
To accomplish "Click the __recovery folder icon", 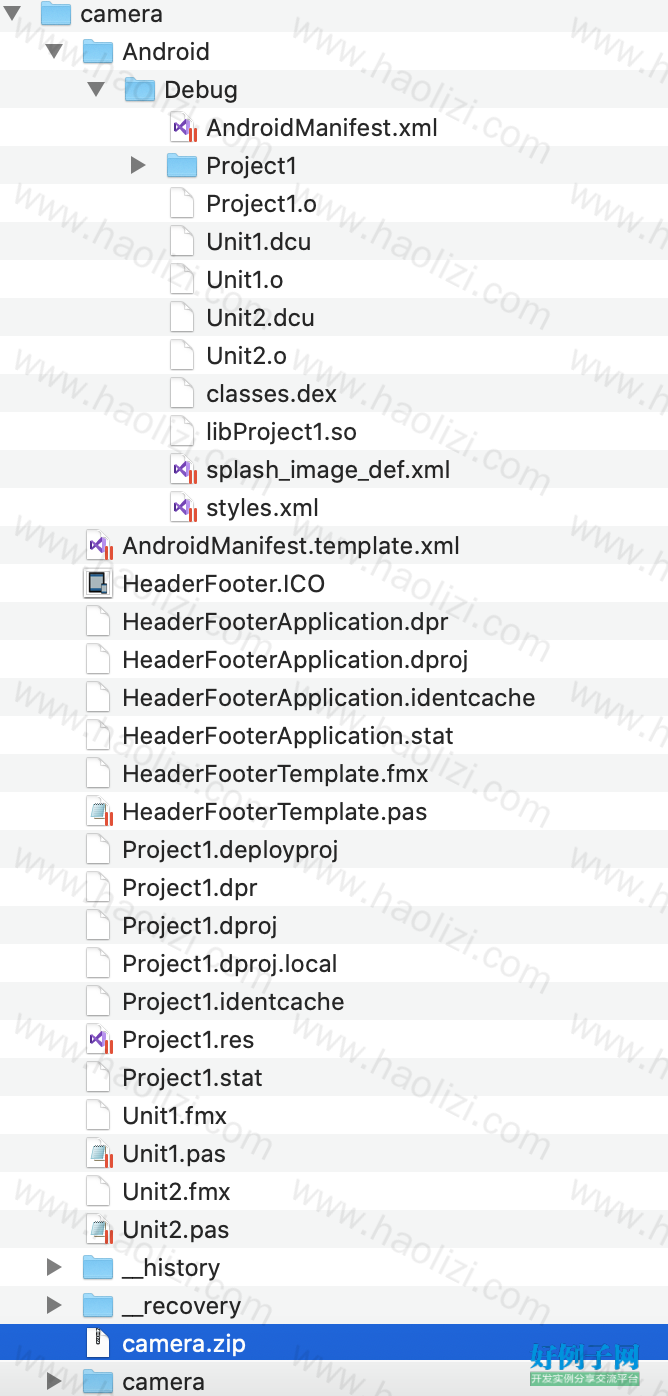I will pyautogui.click(x=97, y=1305).
